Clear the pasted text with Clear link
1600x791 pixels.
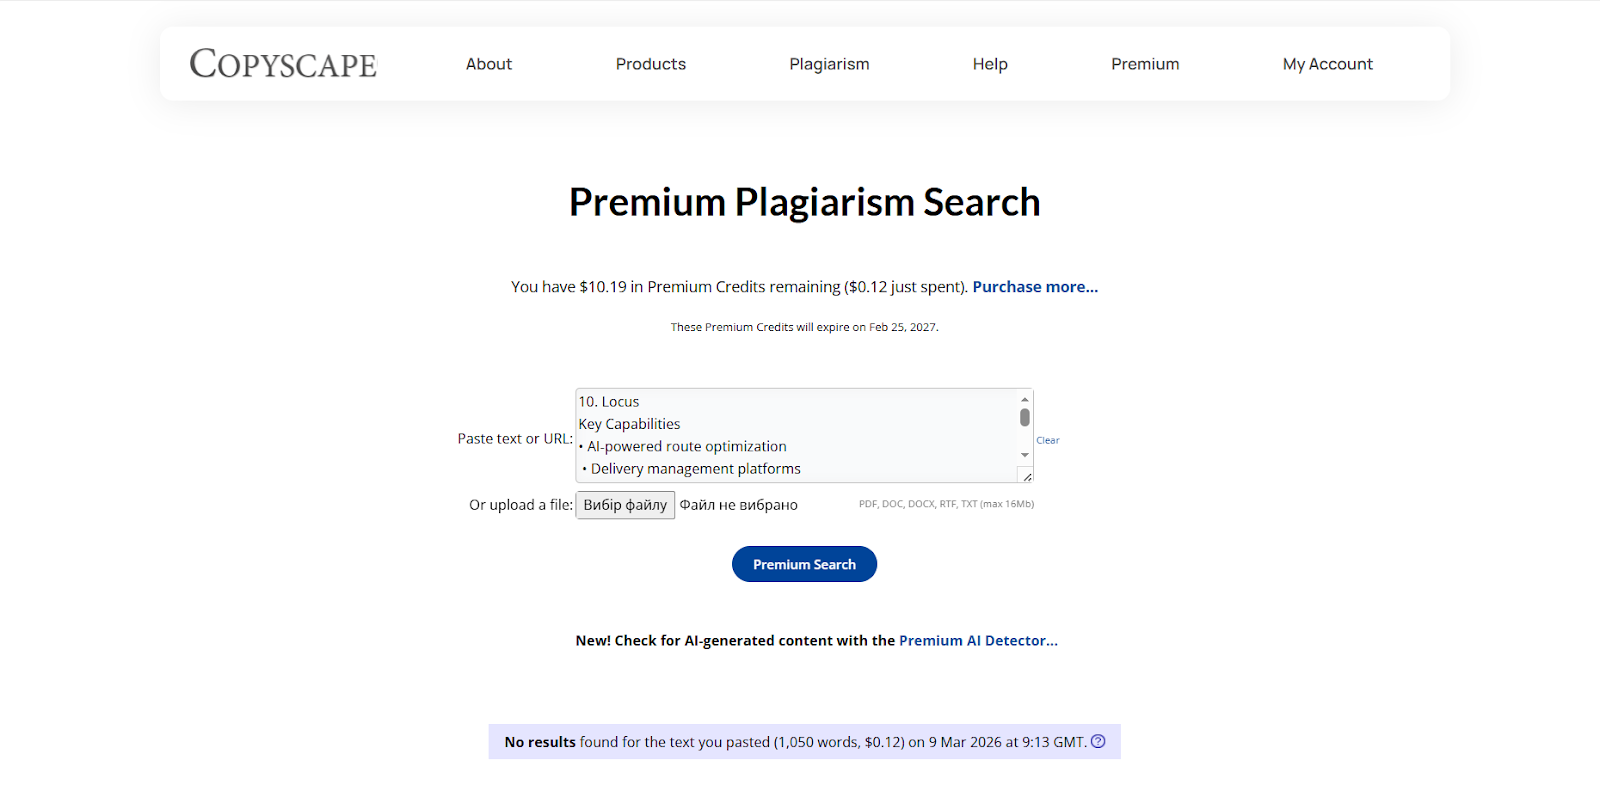point(1048,440)
